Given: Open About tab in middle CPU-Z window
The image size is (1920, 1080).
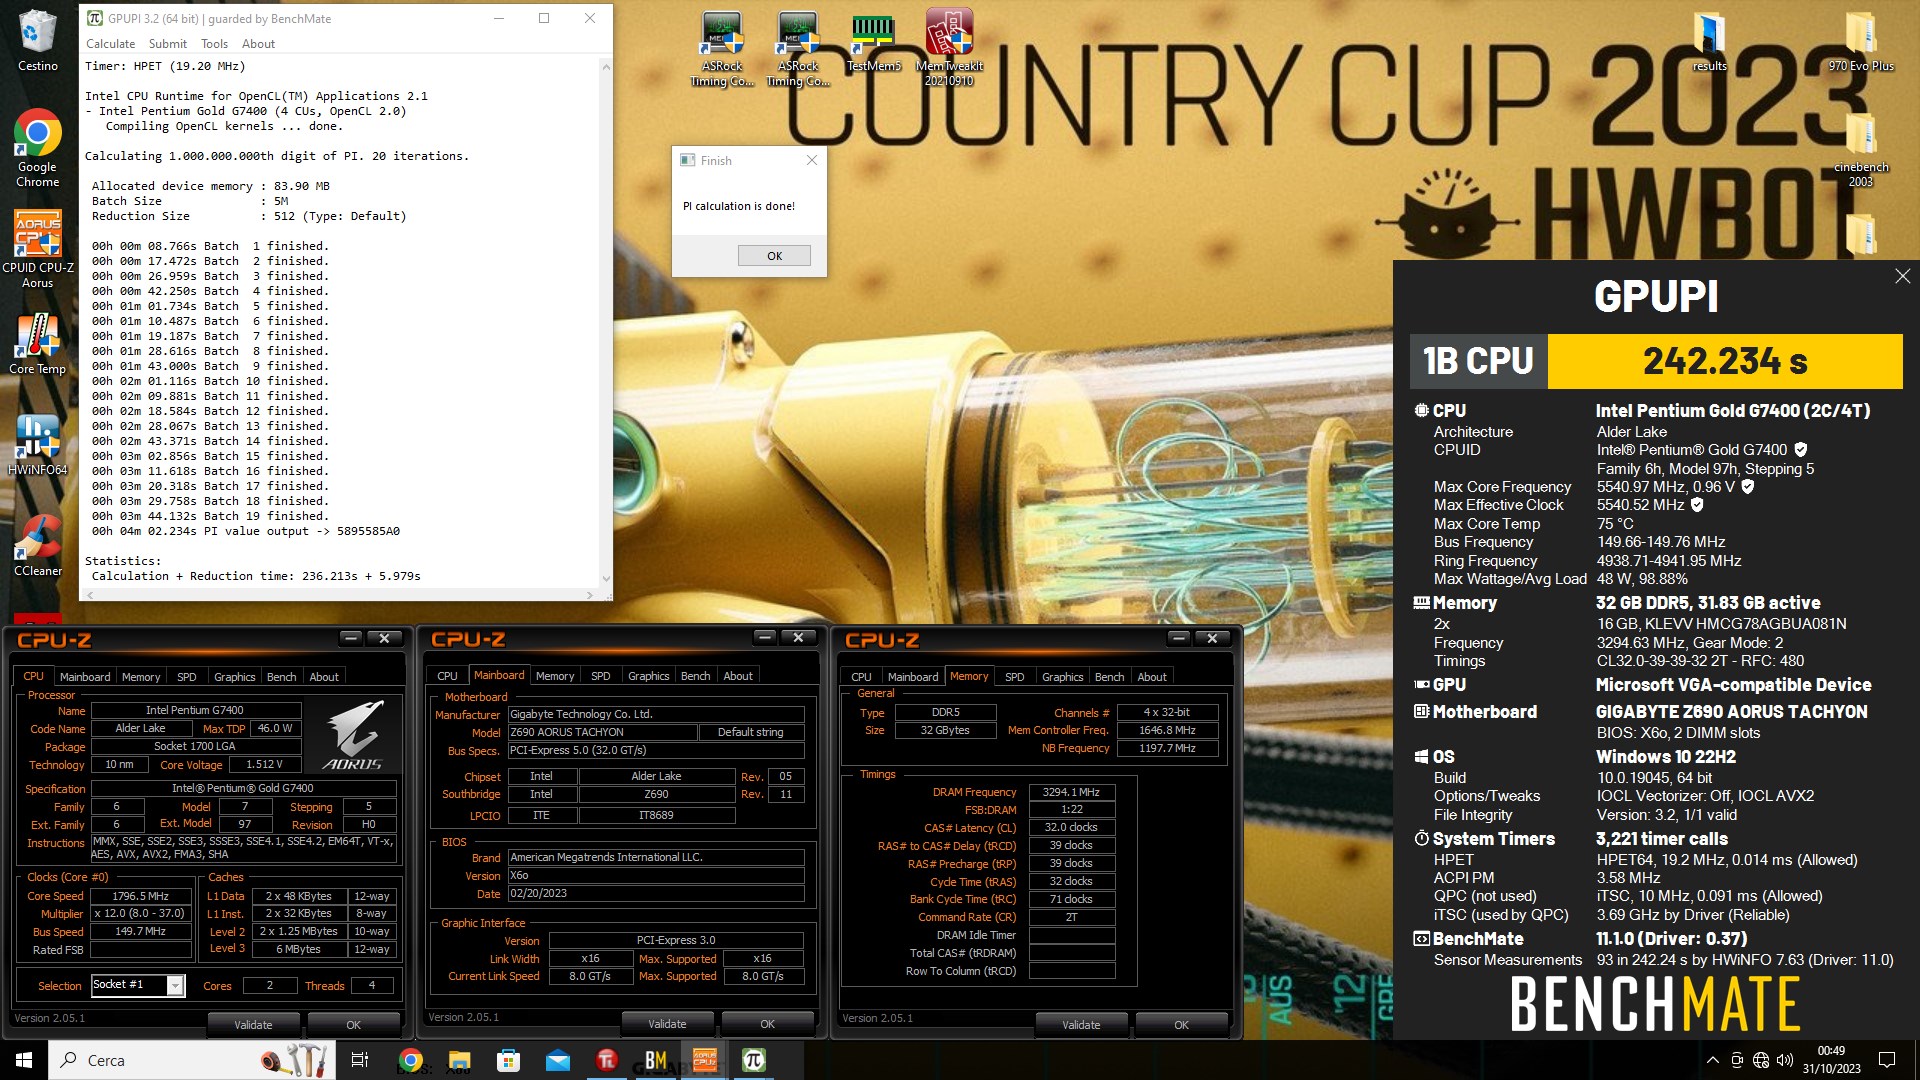Looking at the screenshot, I should [x=738, y=677].
